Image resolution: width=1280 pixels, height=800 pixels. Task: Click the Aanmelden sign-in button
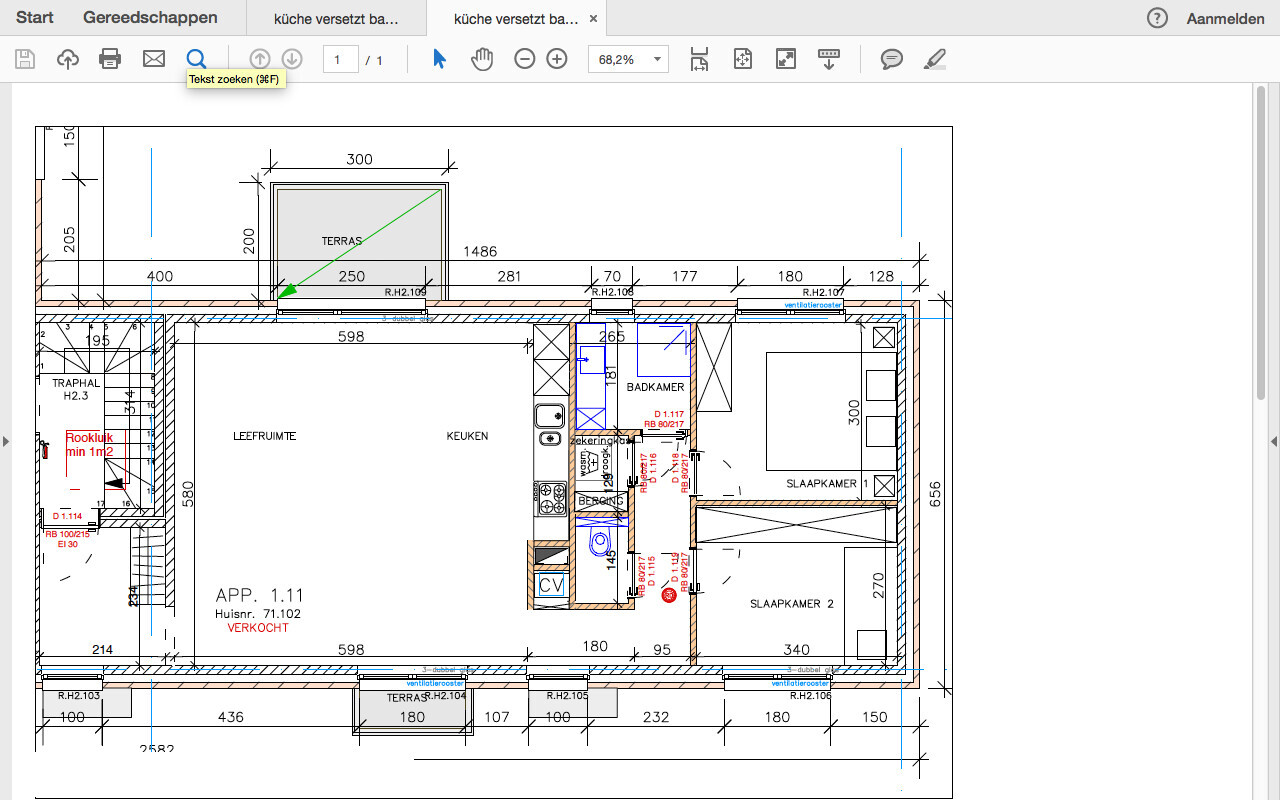point(1225,19)
